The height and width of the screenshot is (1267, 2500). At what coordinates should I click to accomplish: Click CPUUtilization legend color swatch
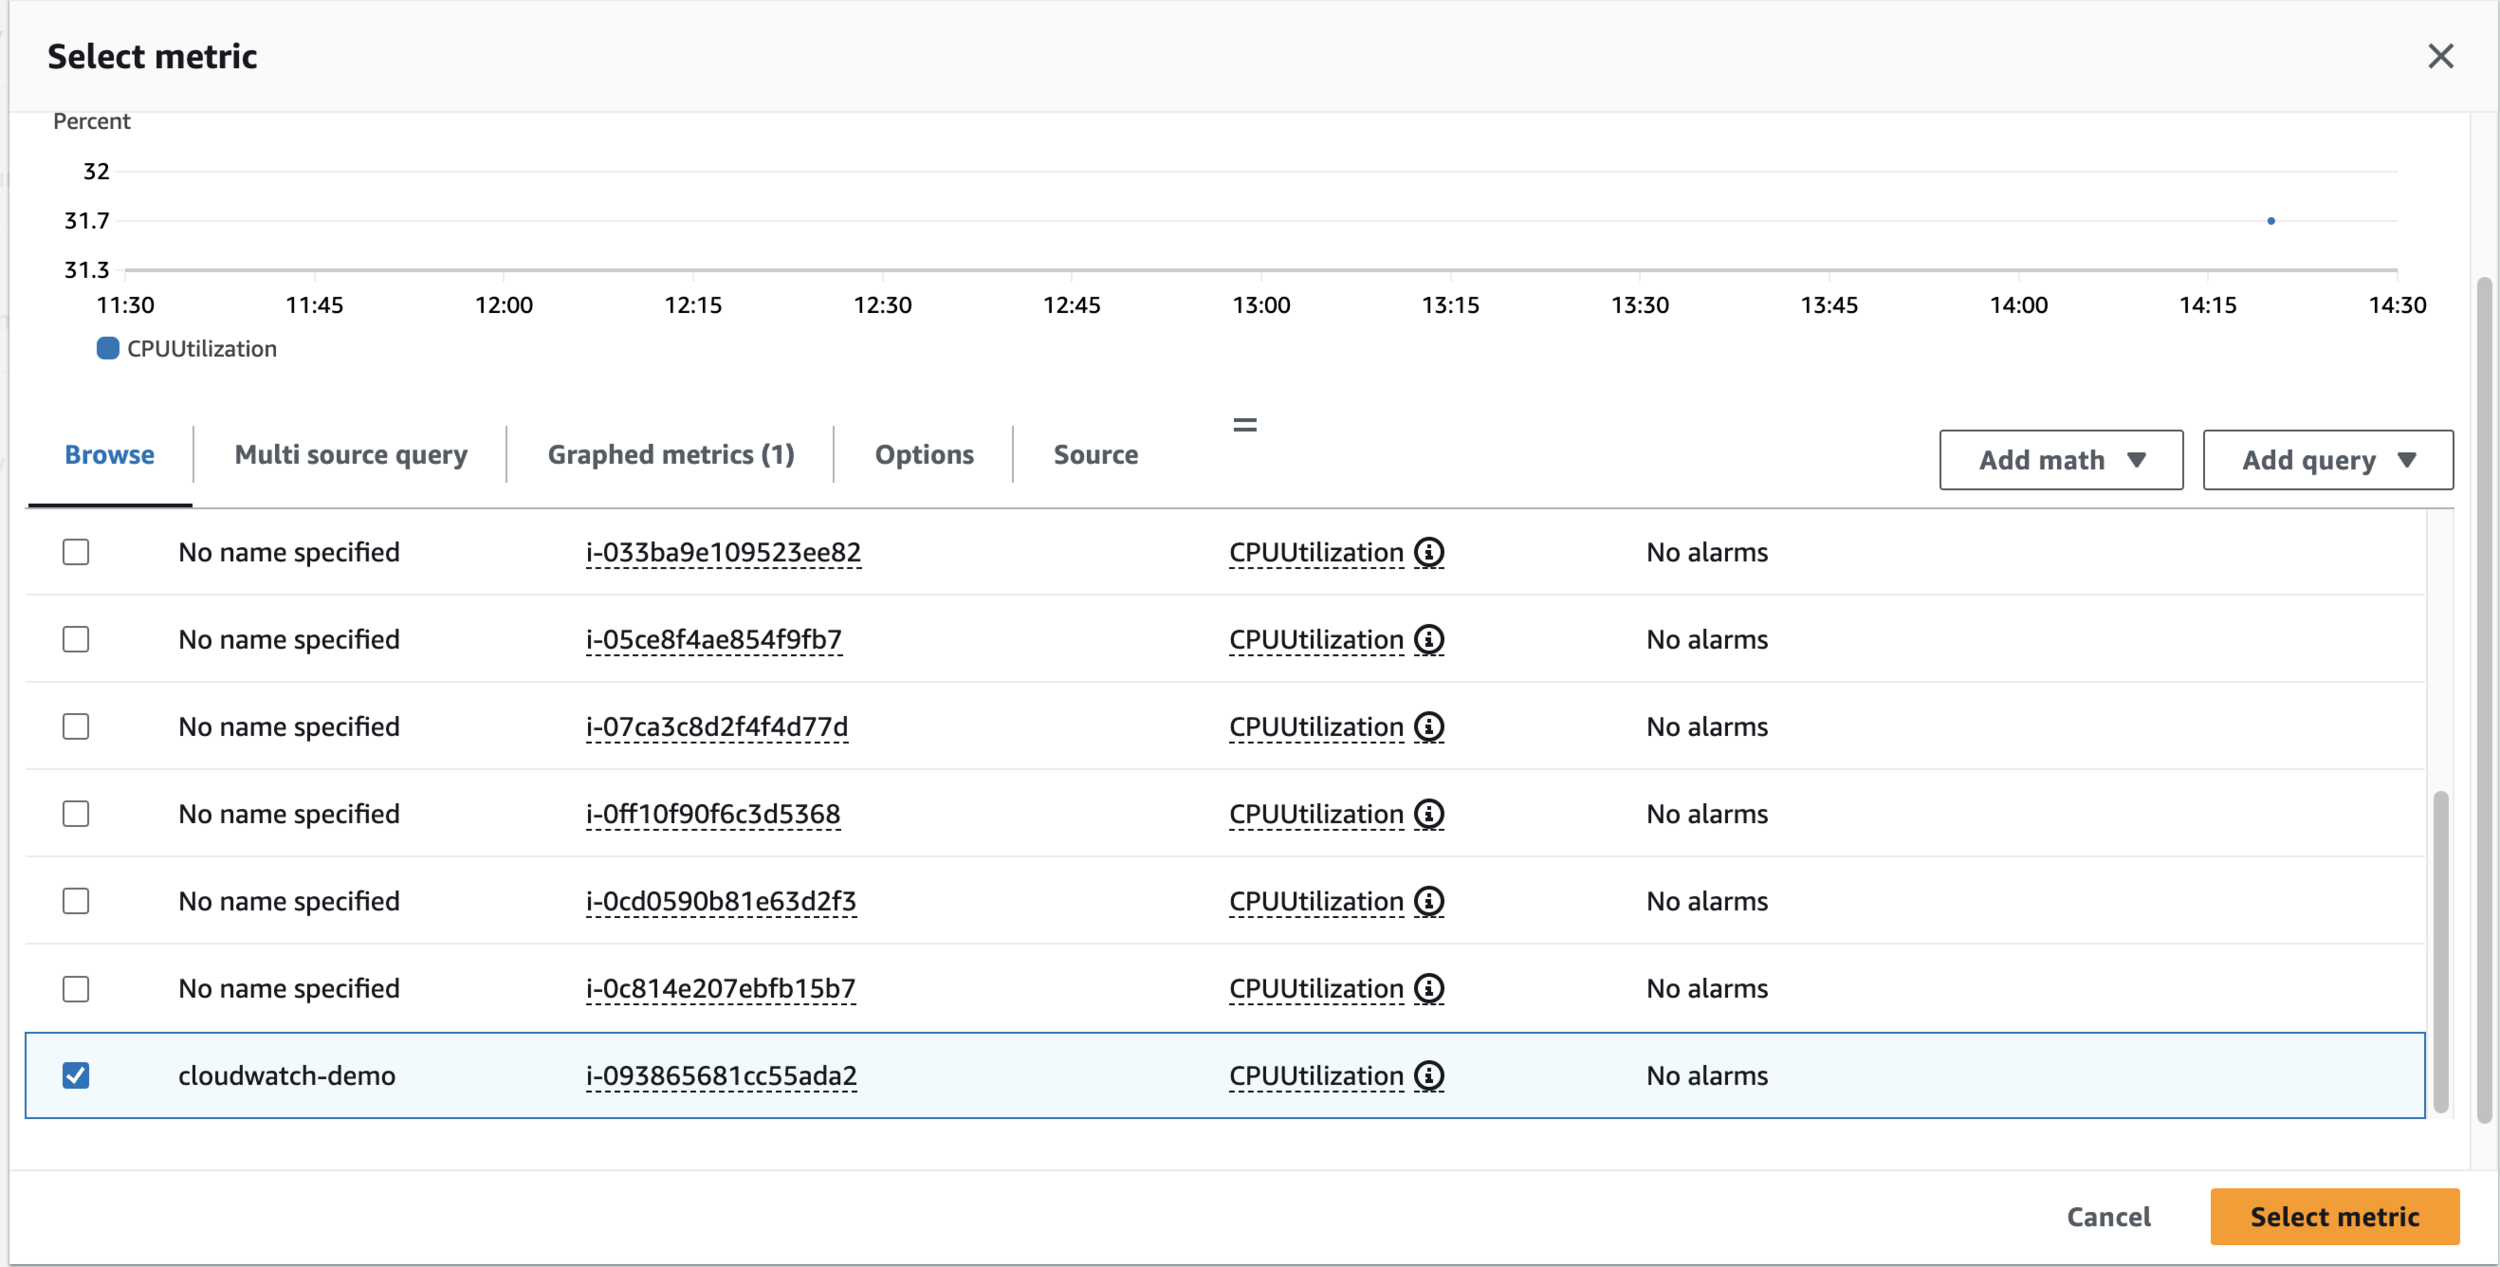click(x=107, y=348)
